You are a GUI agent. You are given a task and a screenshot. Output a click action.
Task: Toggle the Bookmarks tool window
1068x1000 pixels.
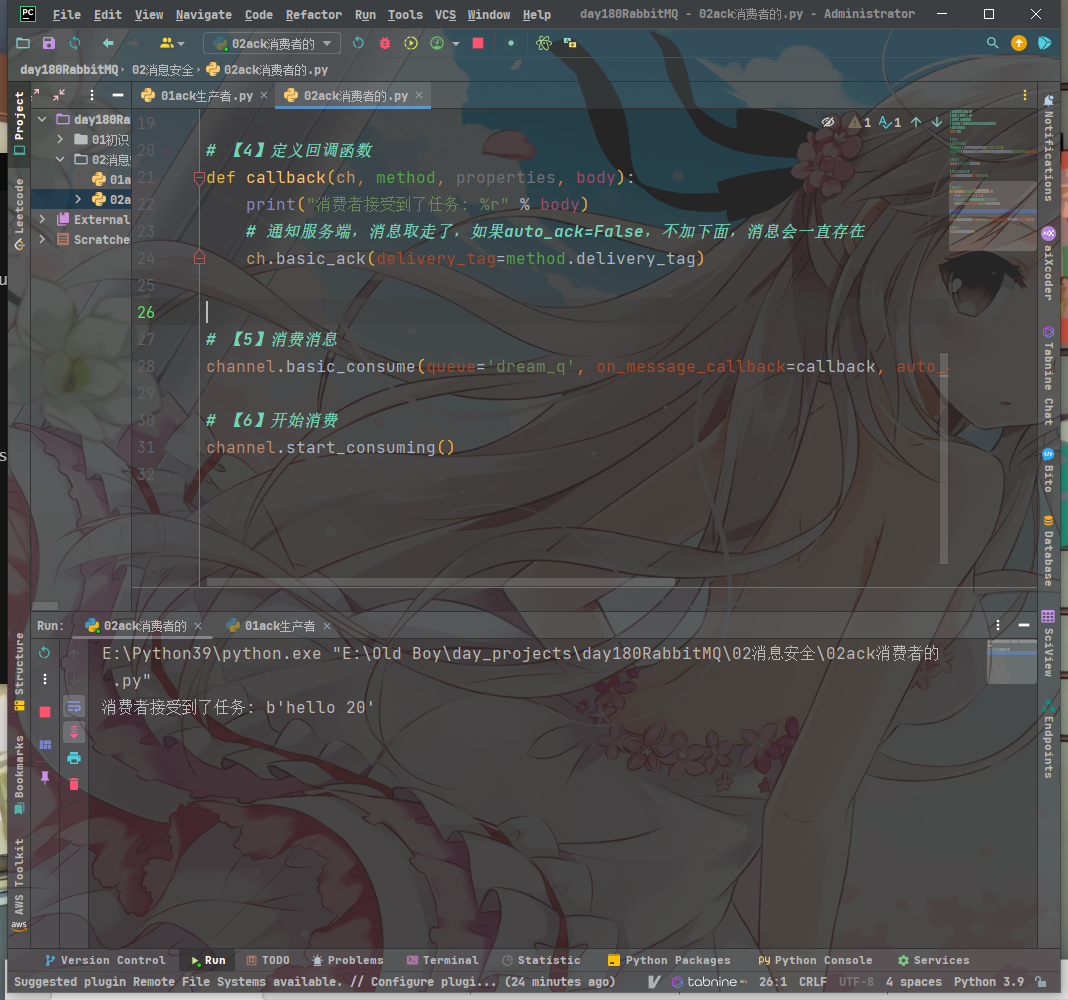(x=19, y=775)
